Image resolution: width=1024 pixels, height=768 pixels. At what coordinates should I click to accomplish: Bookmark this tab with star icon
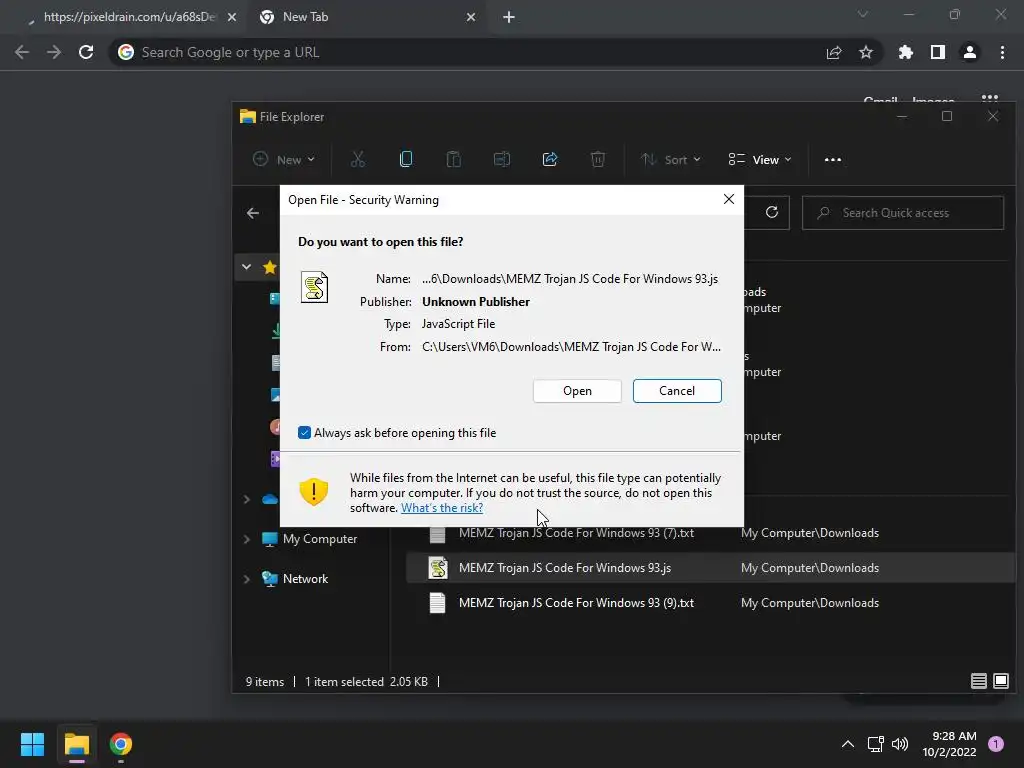(x=866, y=52)
